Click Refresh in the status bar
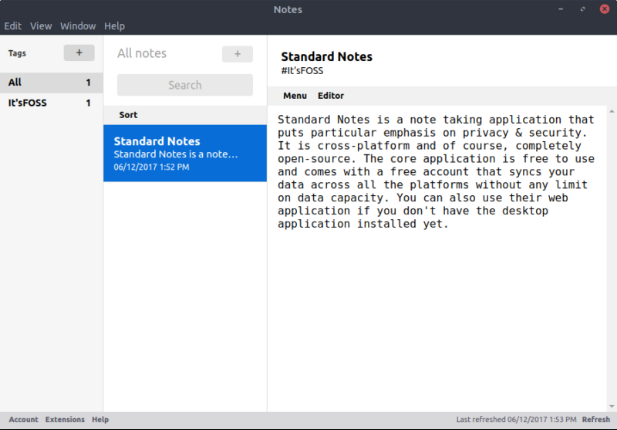This screenshot has height=430, width=617. 596,419
